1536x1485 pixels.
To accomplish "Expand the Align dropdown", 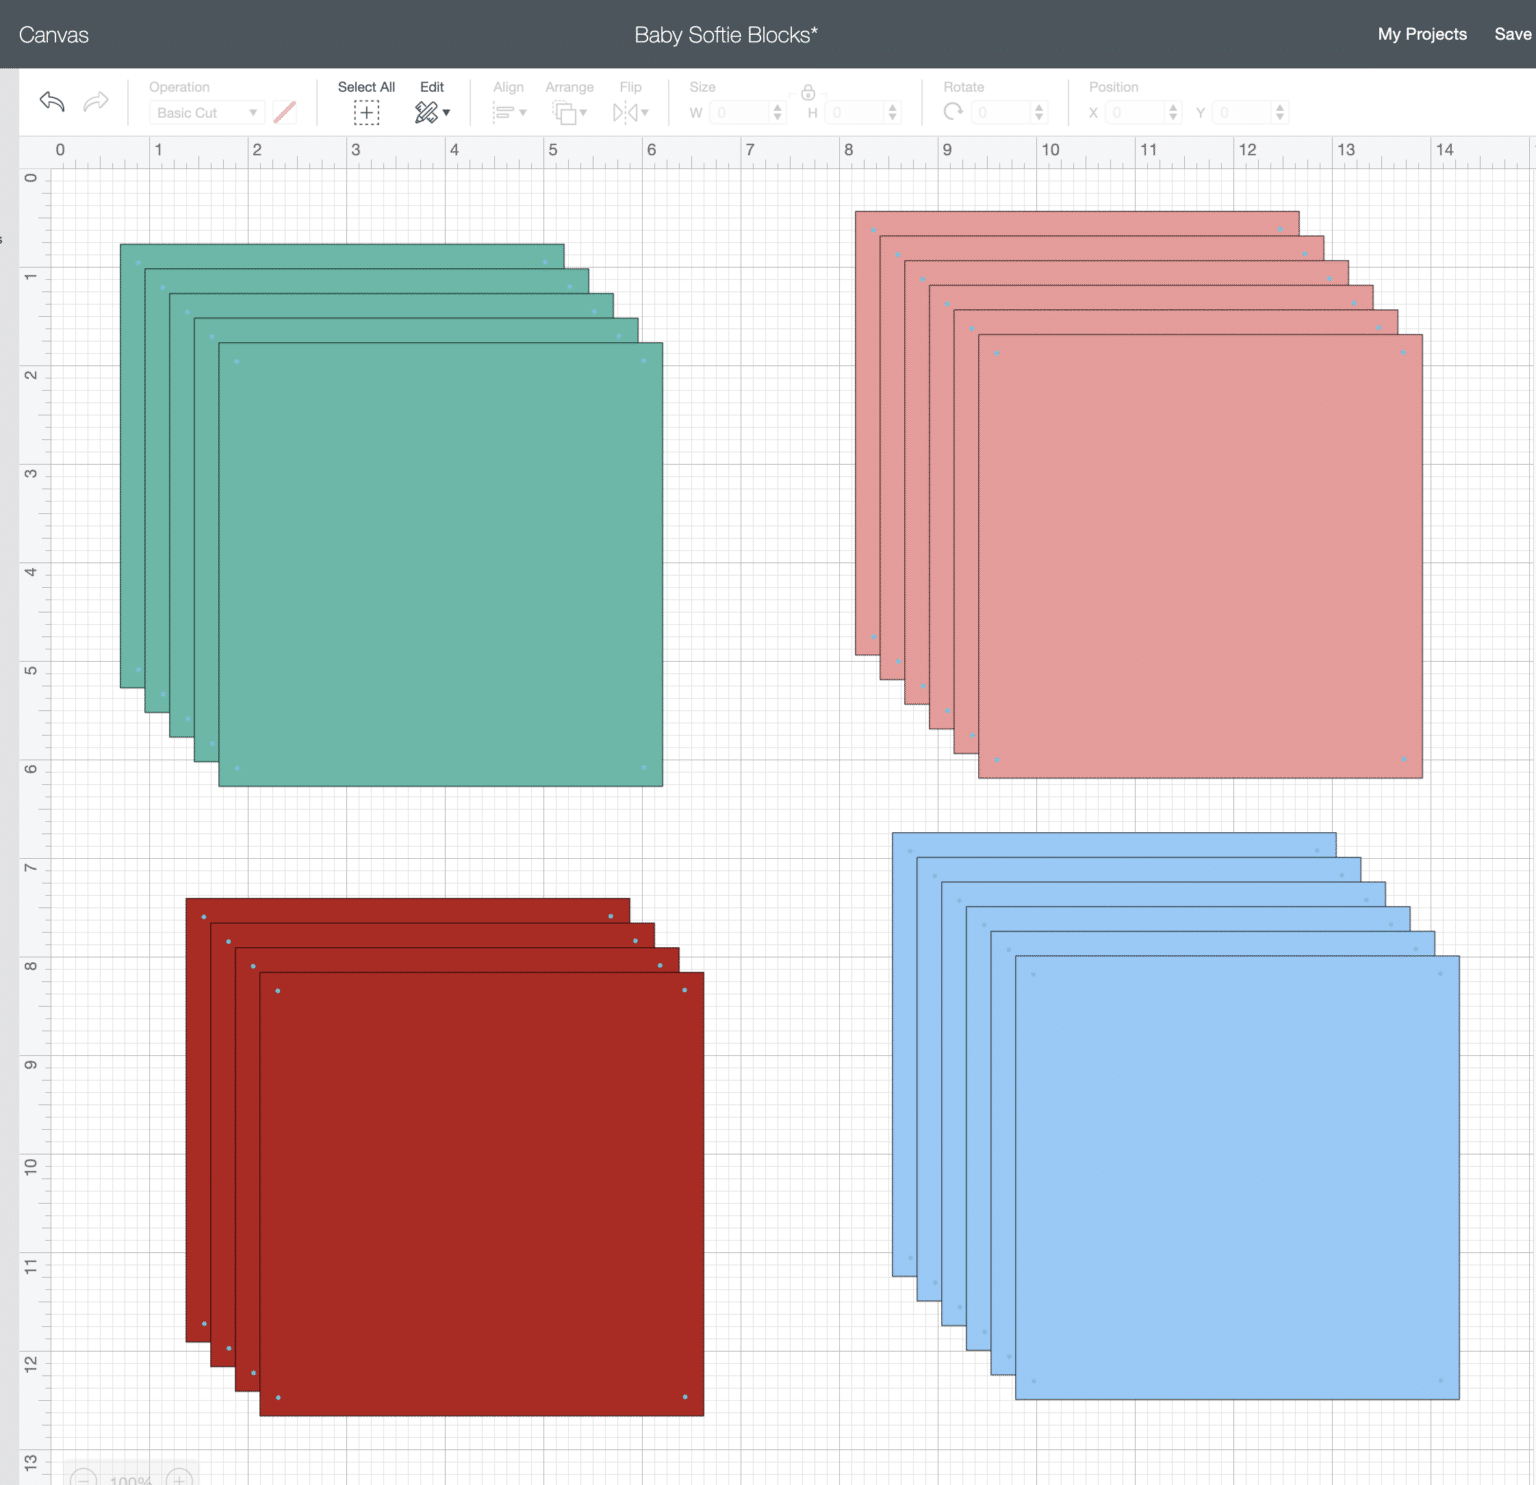I will (508, 112).
